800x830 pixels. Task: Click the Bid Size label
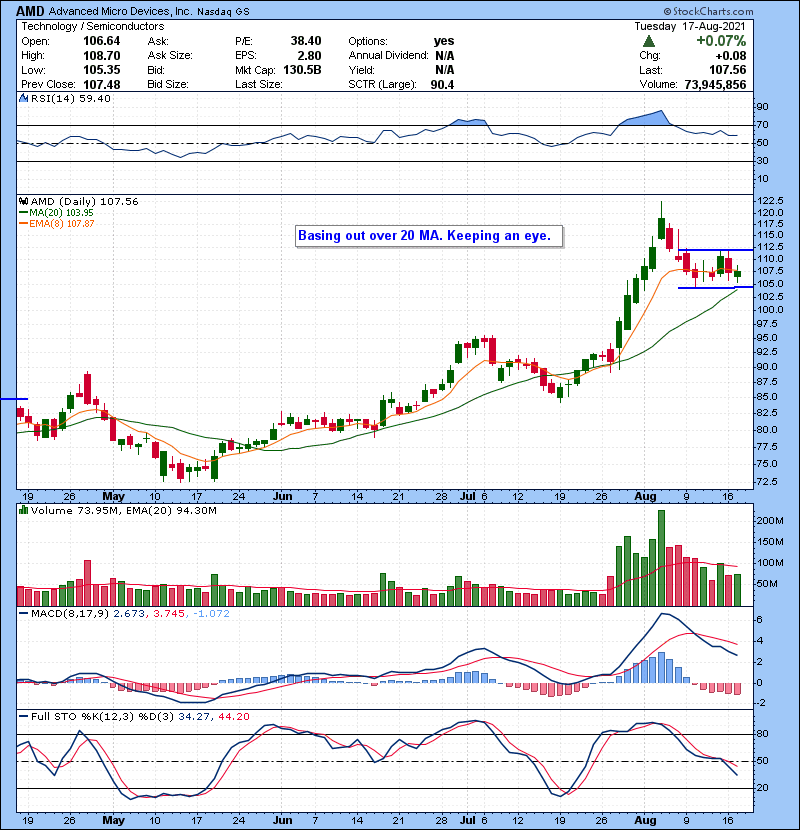tap(168, 85)
